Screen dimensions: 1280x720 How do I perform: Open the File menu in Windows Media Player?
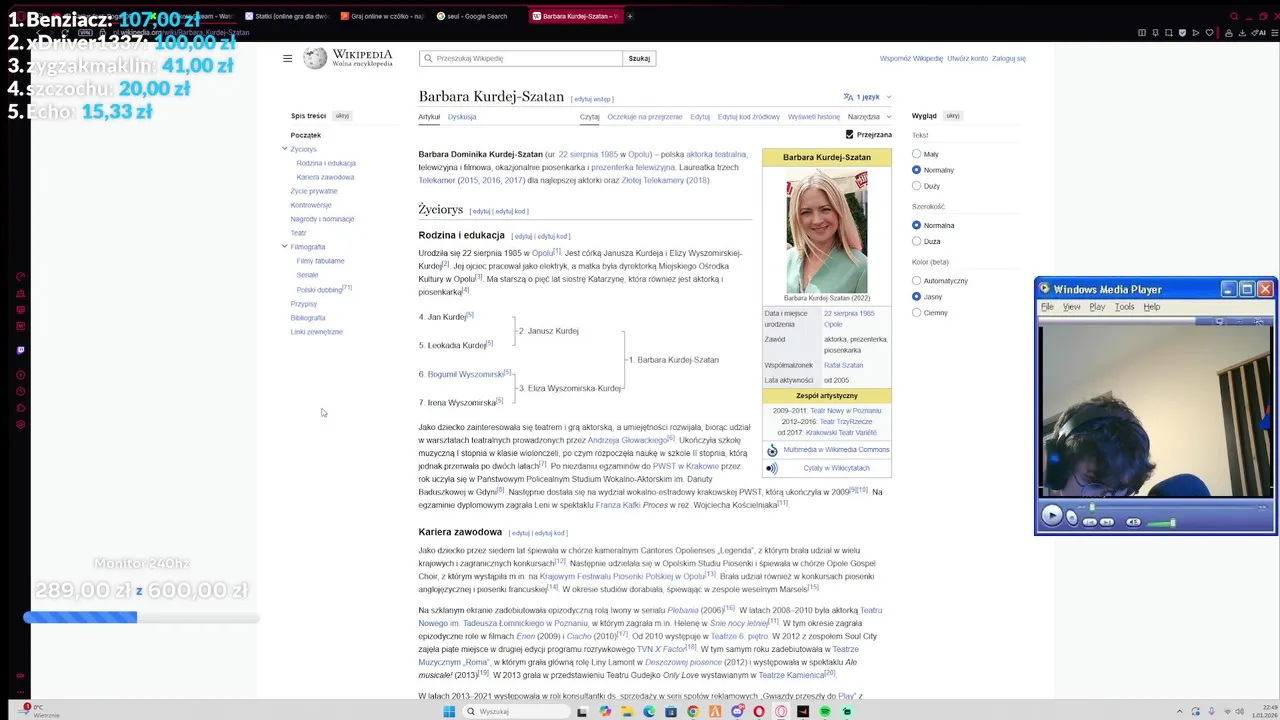[1047, 307]
